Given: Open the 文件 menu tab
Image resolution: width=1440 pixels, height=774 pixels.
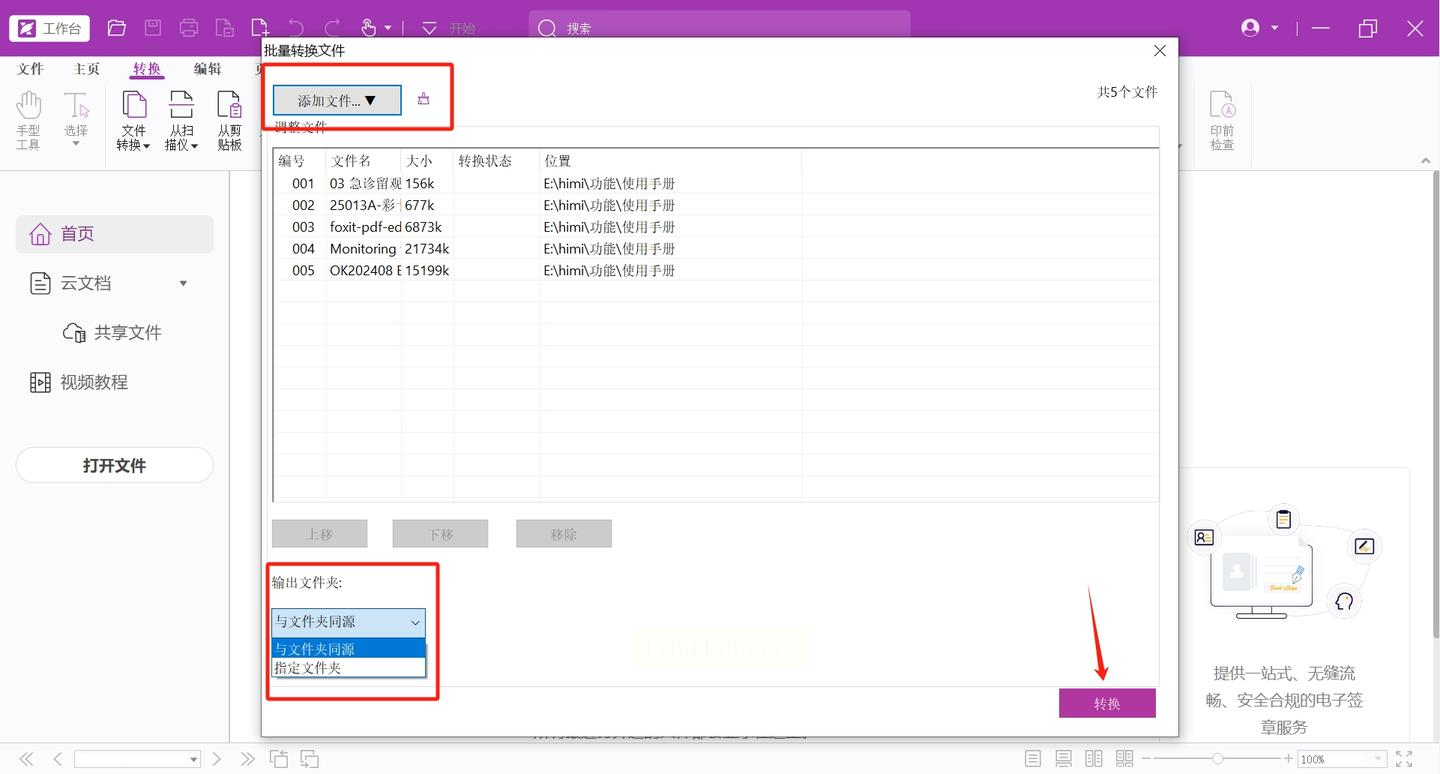Looking at the screenshot, I should coord(31,69).
